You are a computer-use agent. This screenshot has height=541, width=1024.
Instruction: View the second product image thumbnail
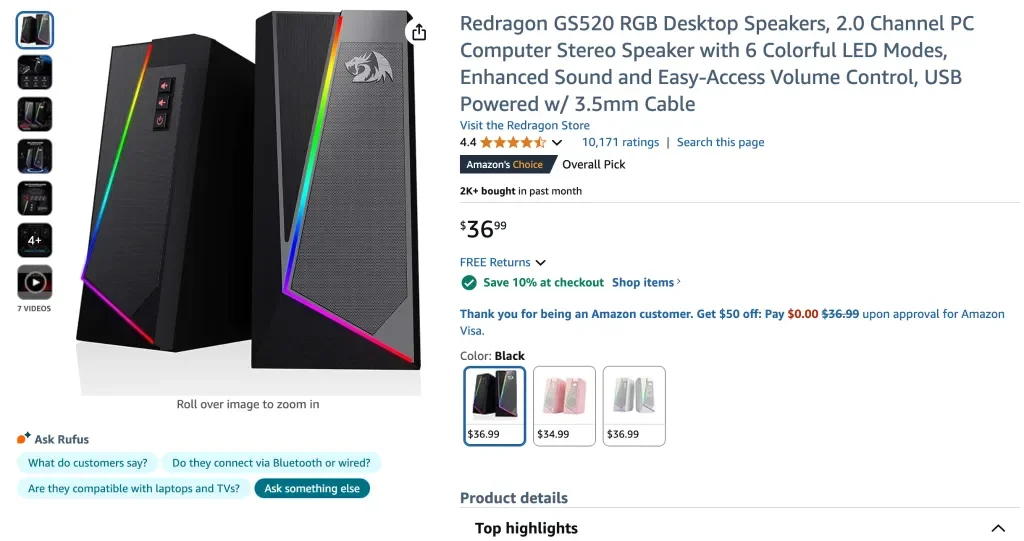[x=35, y=73]
